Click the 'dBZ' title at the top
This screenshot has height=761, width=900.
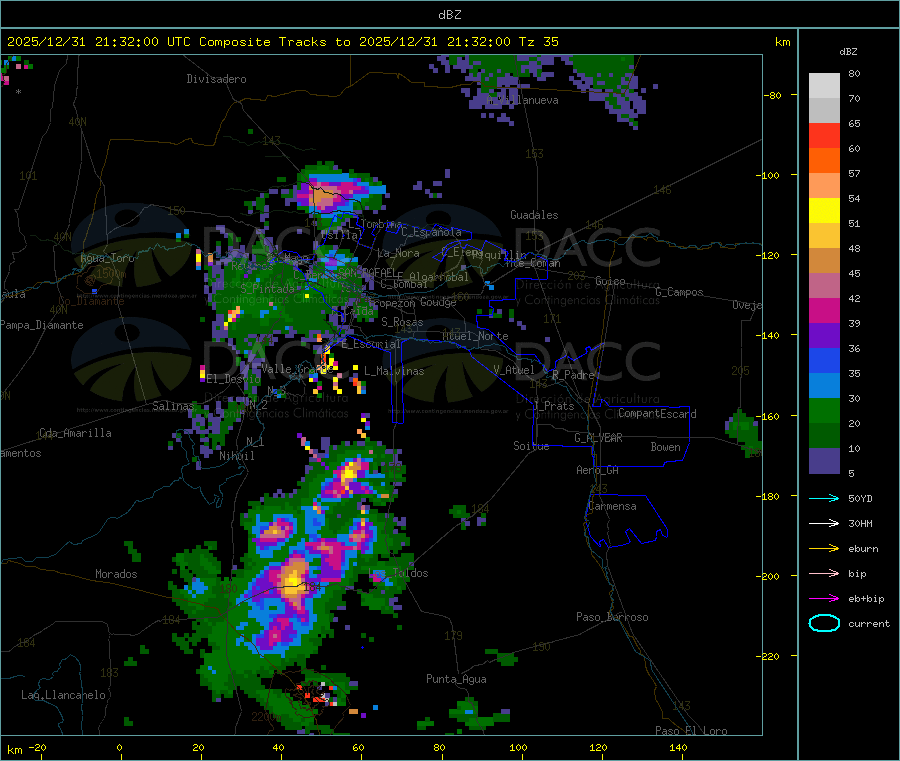[449, 15]
